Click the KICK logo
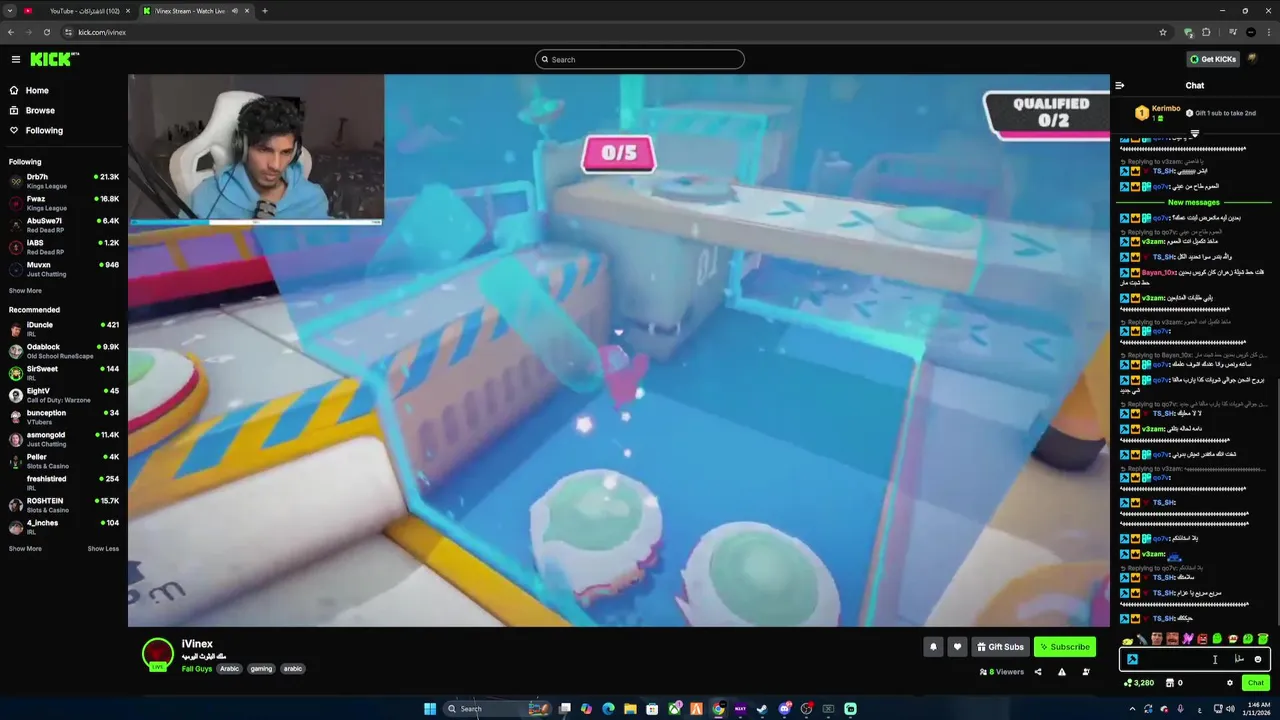The image size is (1280, 720). 54,59
